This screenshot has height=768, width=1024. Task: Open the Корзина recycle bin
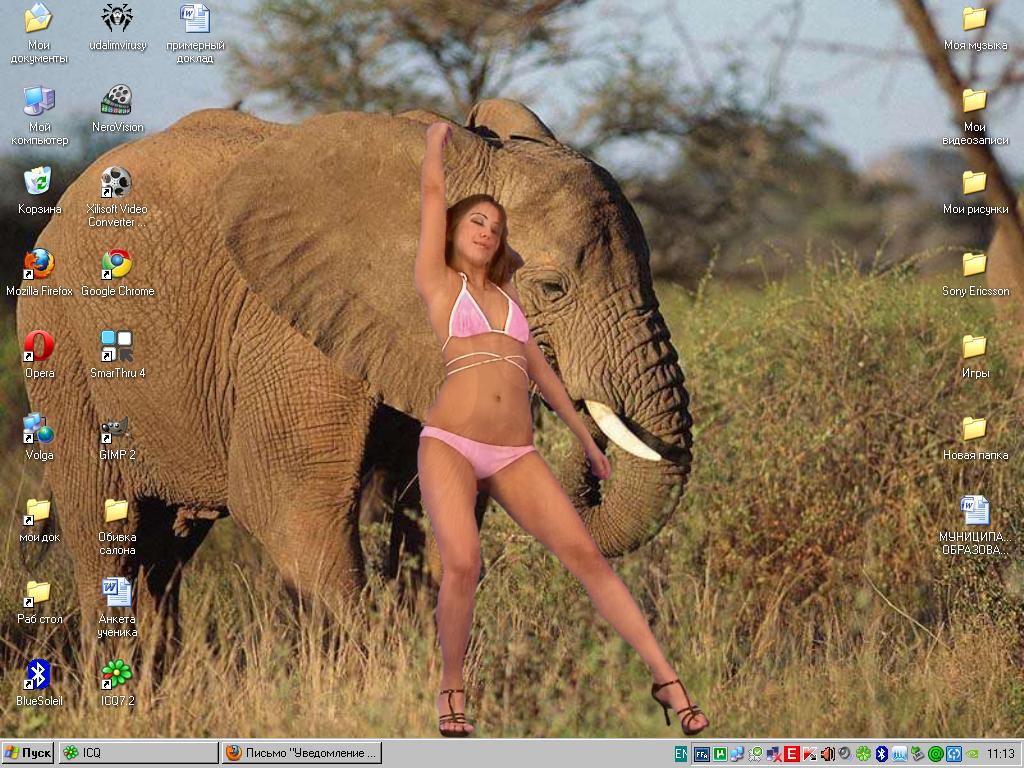click(39, 183)
